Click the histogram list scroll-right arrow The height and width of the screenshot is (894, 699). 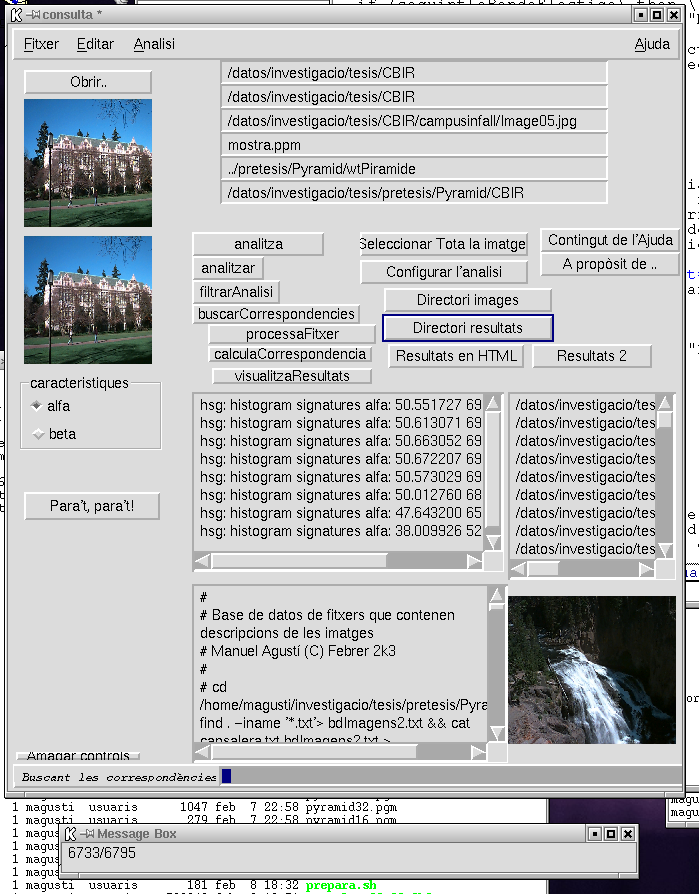pos(474,561)
